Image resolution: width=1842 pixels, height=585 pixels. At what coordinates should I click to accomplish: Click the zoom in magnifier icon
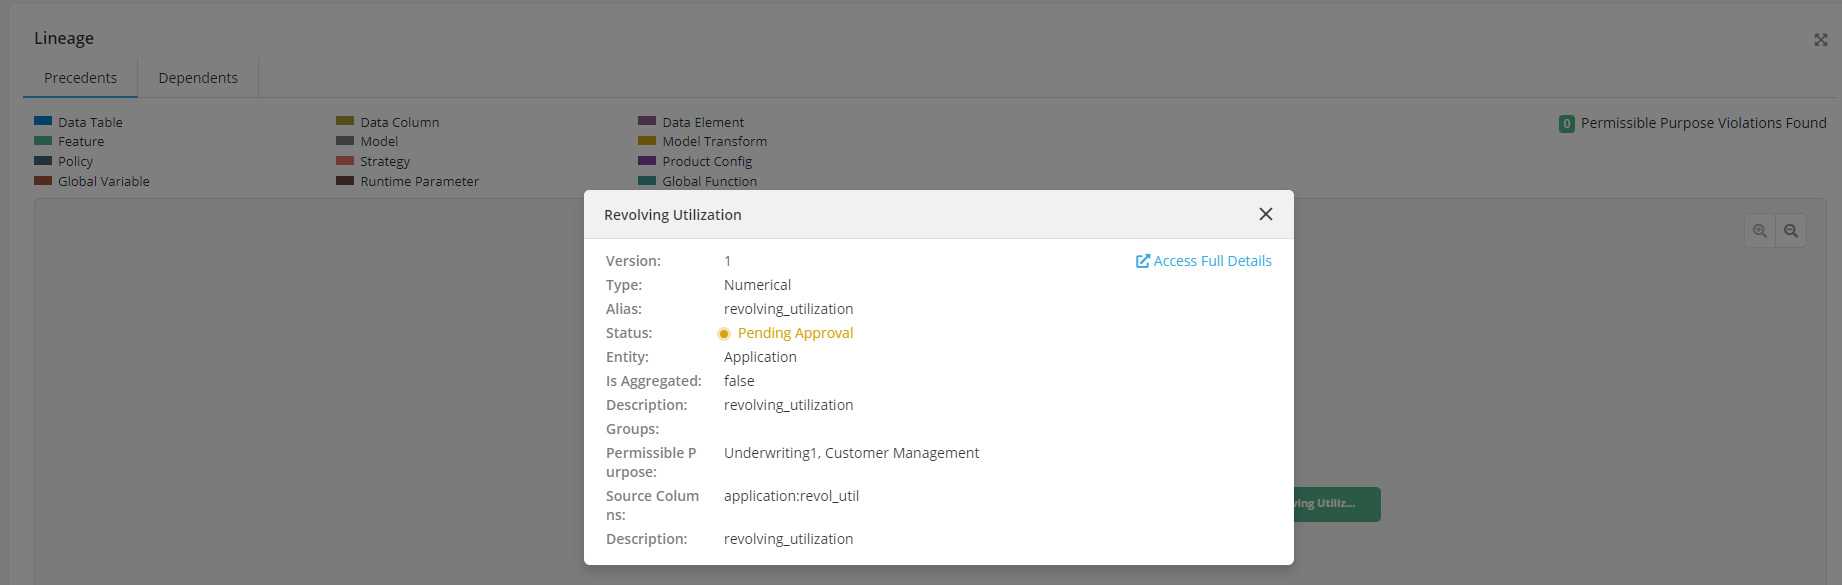click(1760, 231)
